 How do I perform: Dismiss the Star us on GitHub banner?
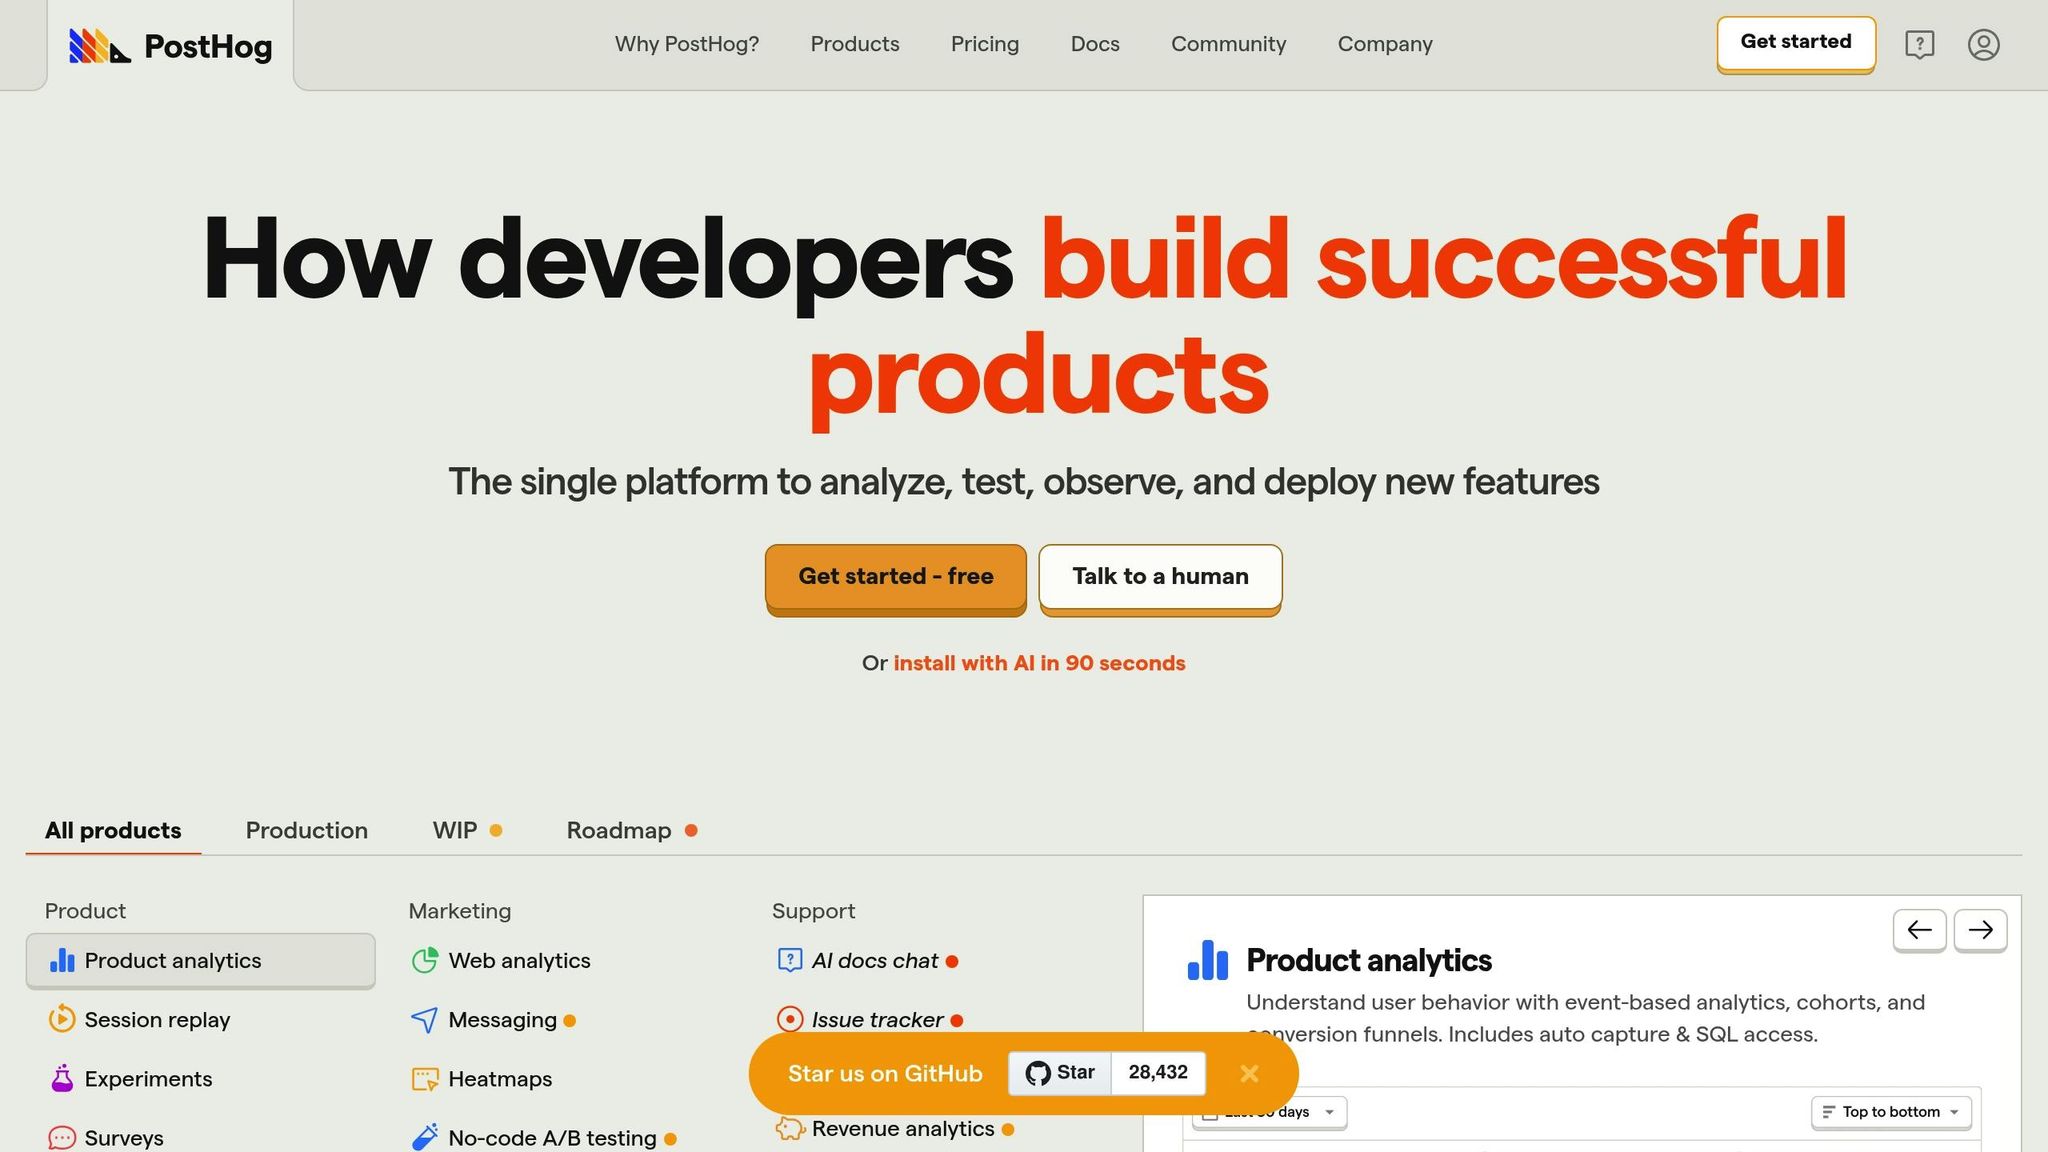[1249, 1073]
